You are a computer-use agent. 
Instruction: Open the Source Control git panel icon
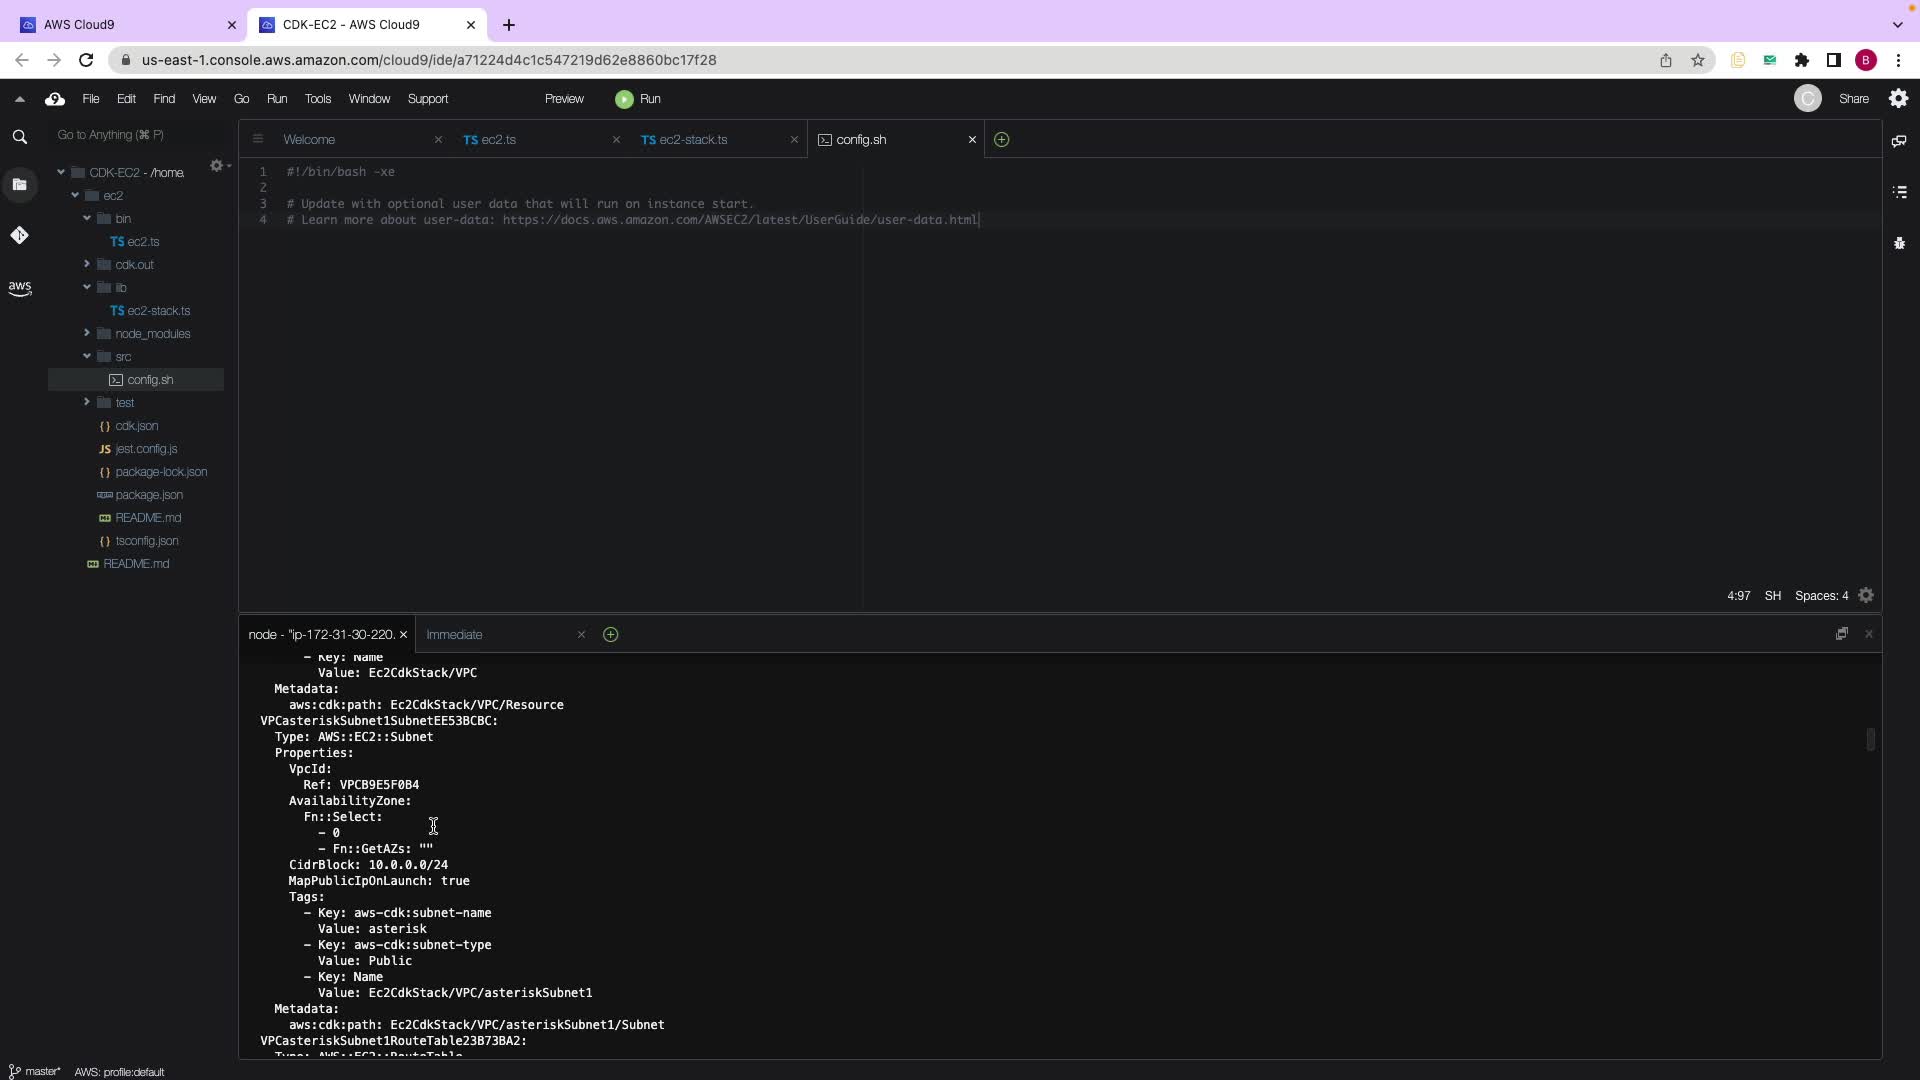tap(19, 236)
